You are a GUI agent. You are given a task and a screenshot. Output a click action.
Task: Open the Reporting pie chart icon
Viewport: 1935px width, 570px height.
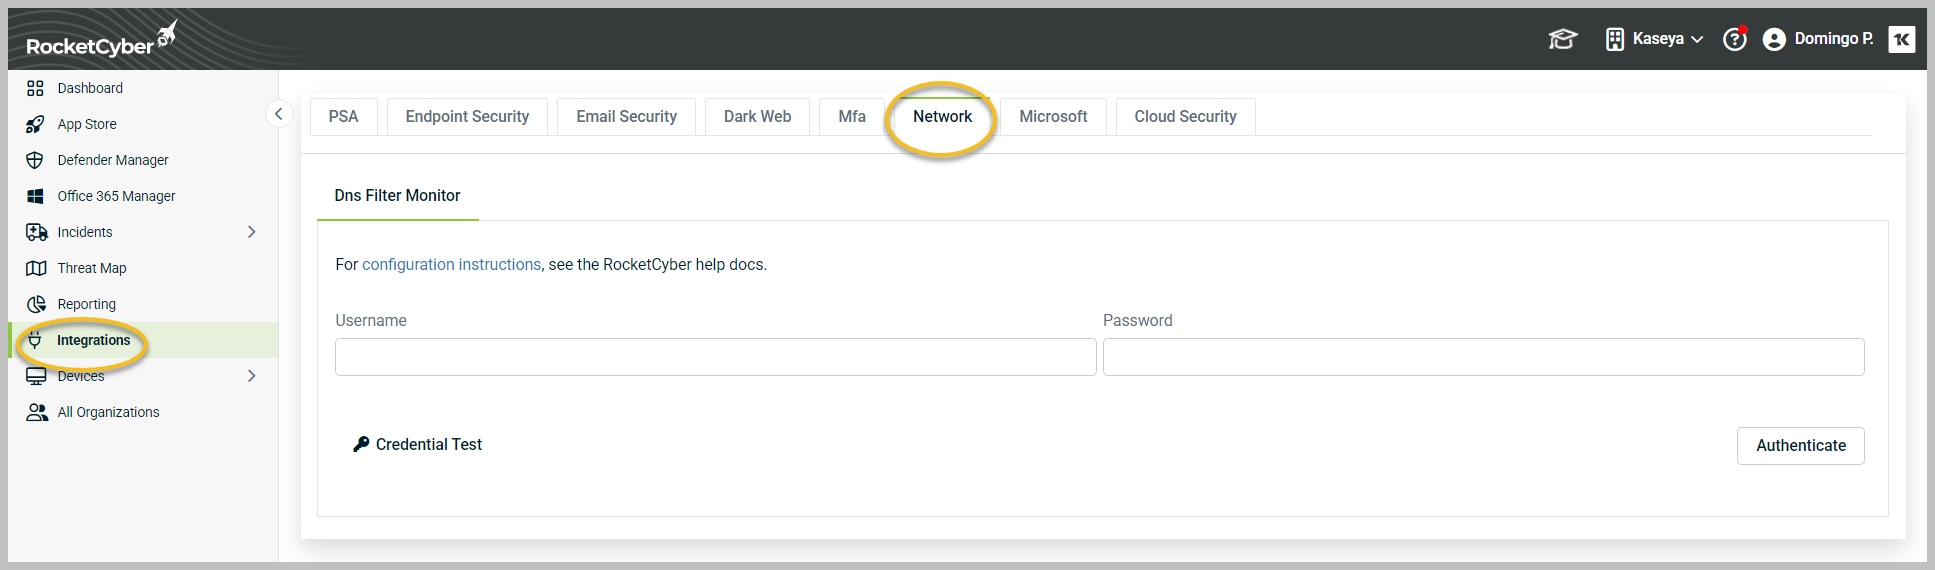click(x=36, y=304)
